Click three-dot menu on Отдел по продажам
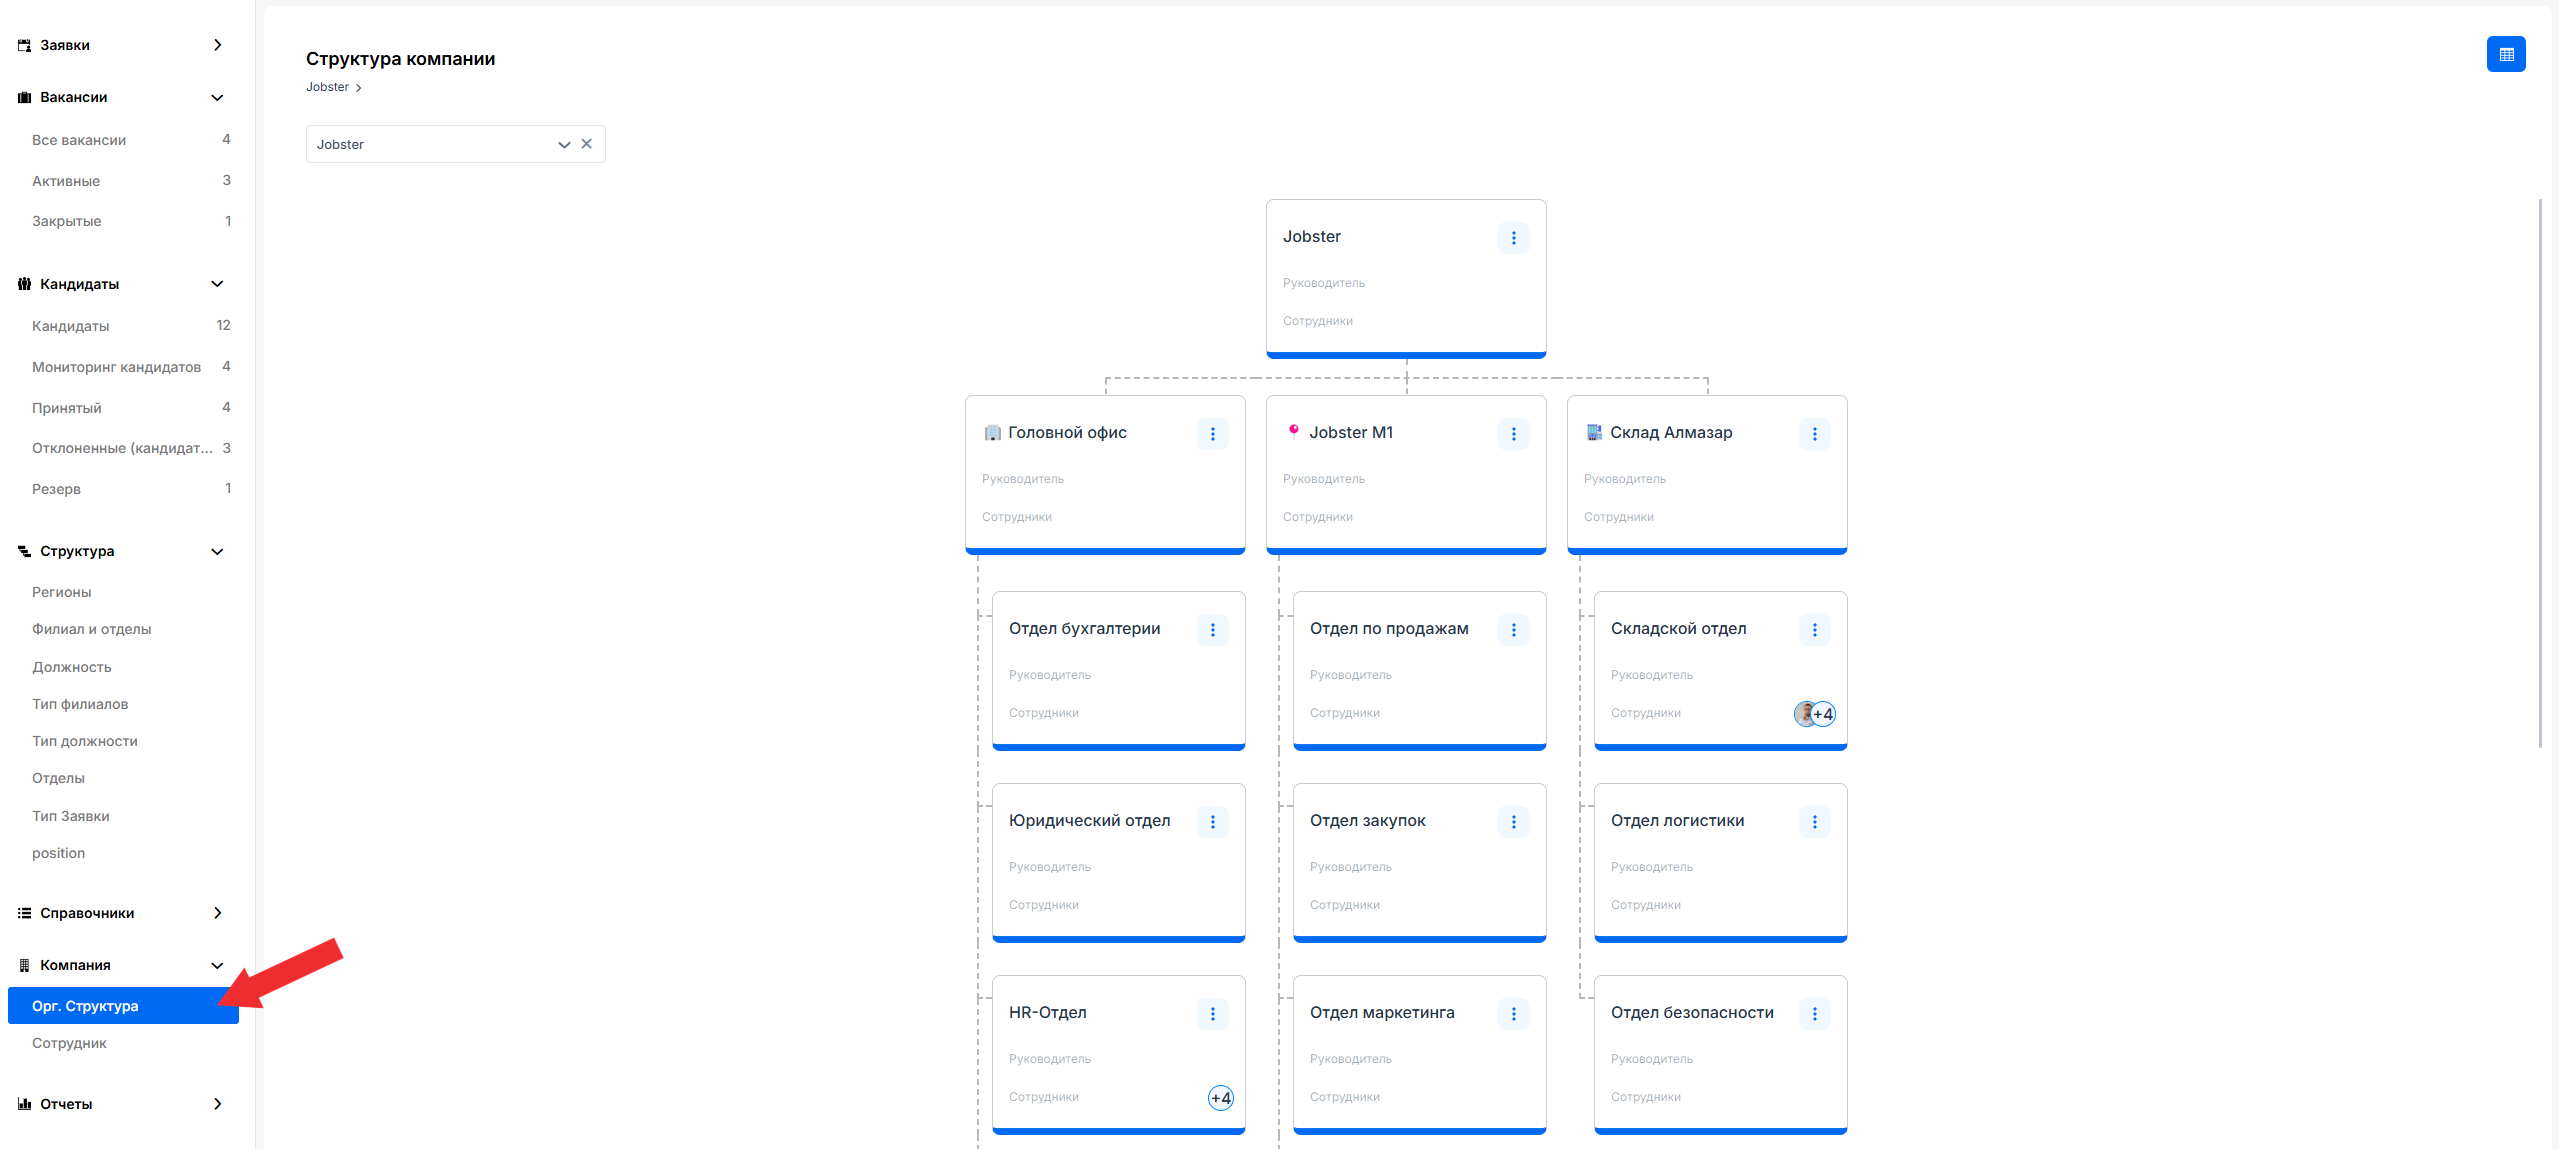The width and height of the screenshot is (2559, 1149). (x=1513, y=630)
